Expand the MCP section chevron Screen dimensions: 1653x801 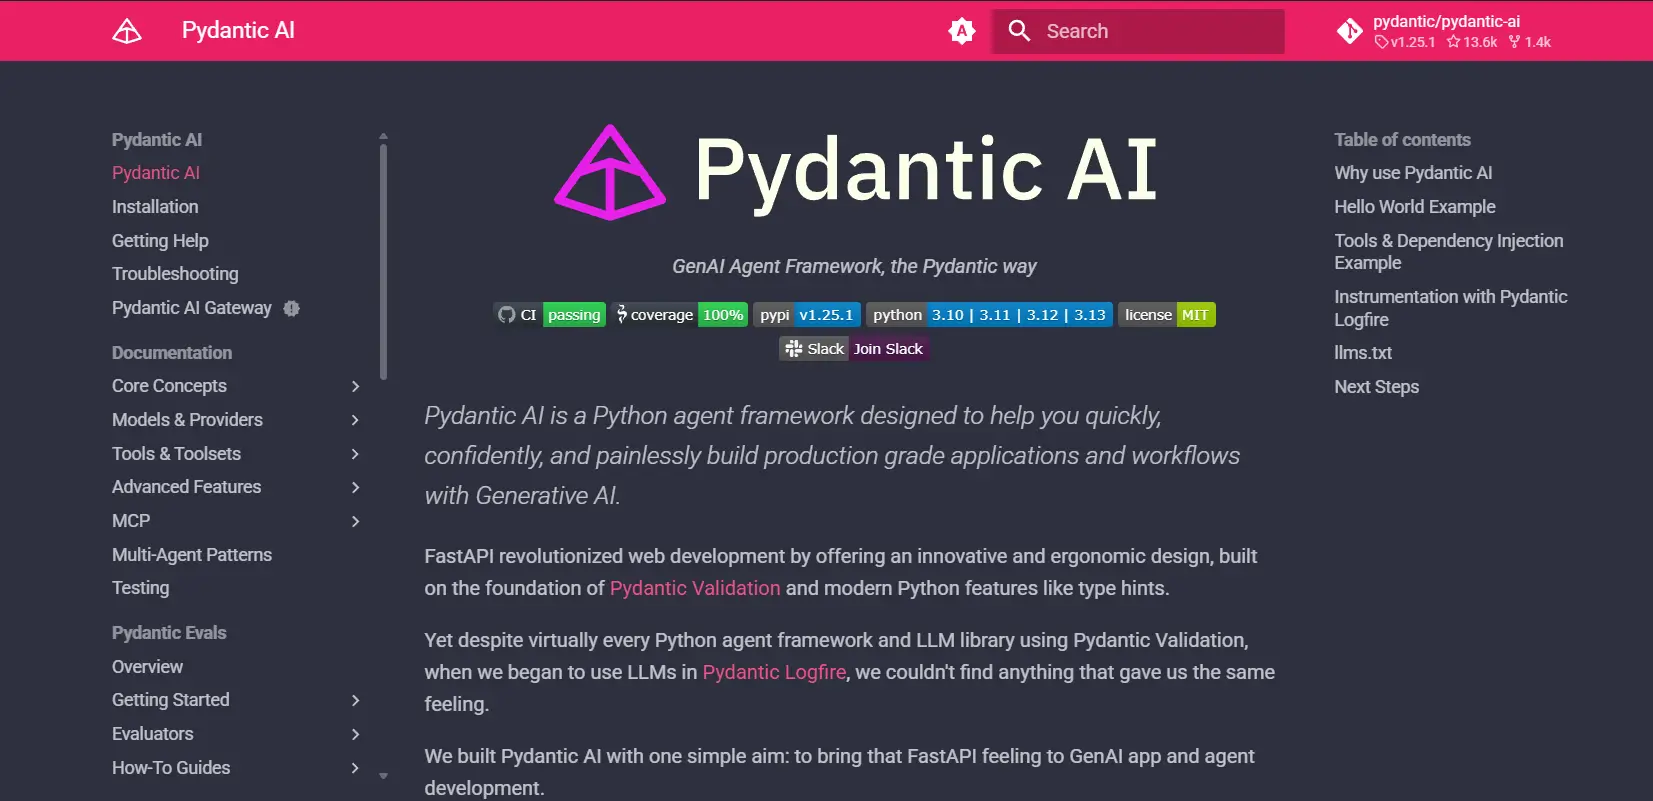click(x=355, y=521)
